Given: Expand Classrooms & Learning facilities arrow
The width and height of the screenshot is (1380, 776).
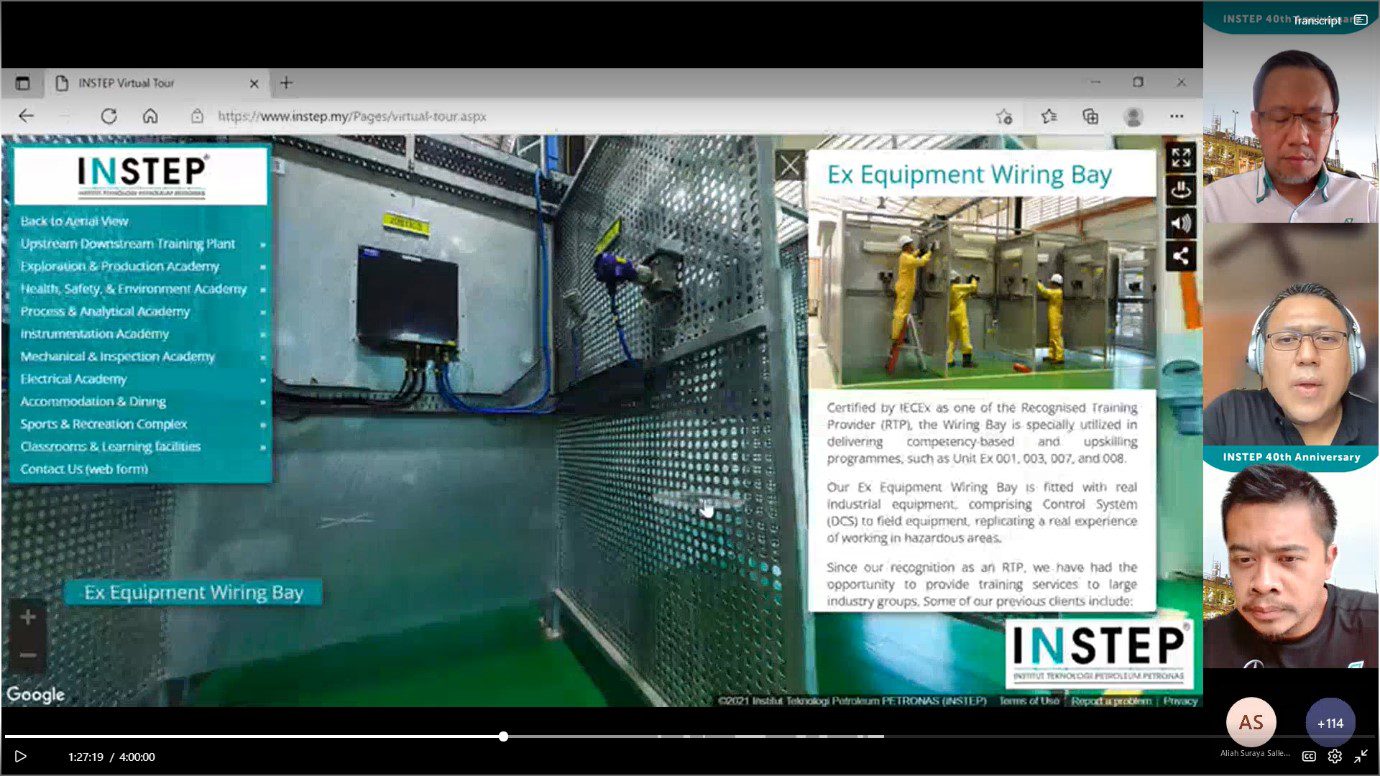Looking at the screenshot, I should pyautogui.click(x=263, y=447).
